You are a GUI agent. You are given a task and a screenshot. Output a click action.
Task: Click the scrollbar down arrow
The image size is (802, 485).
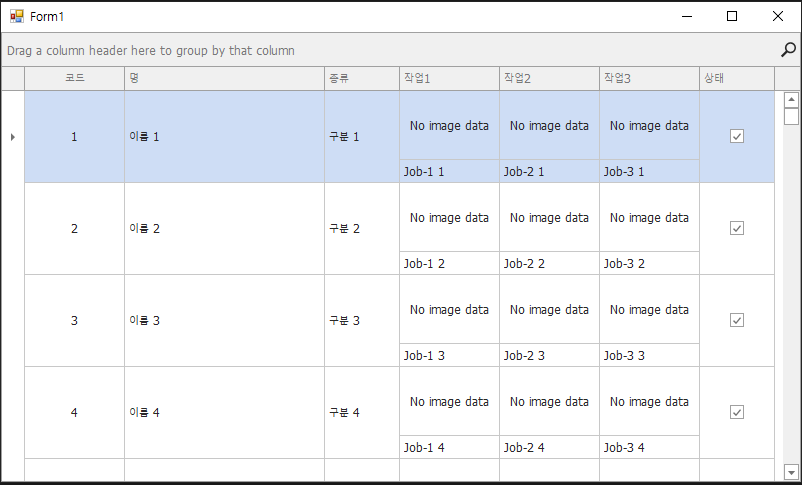(x=791, y=472)
